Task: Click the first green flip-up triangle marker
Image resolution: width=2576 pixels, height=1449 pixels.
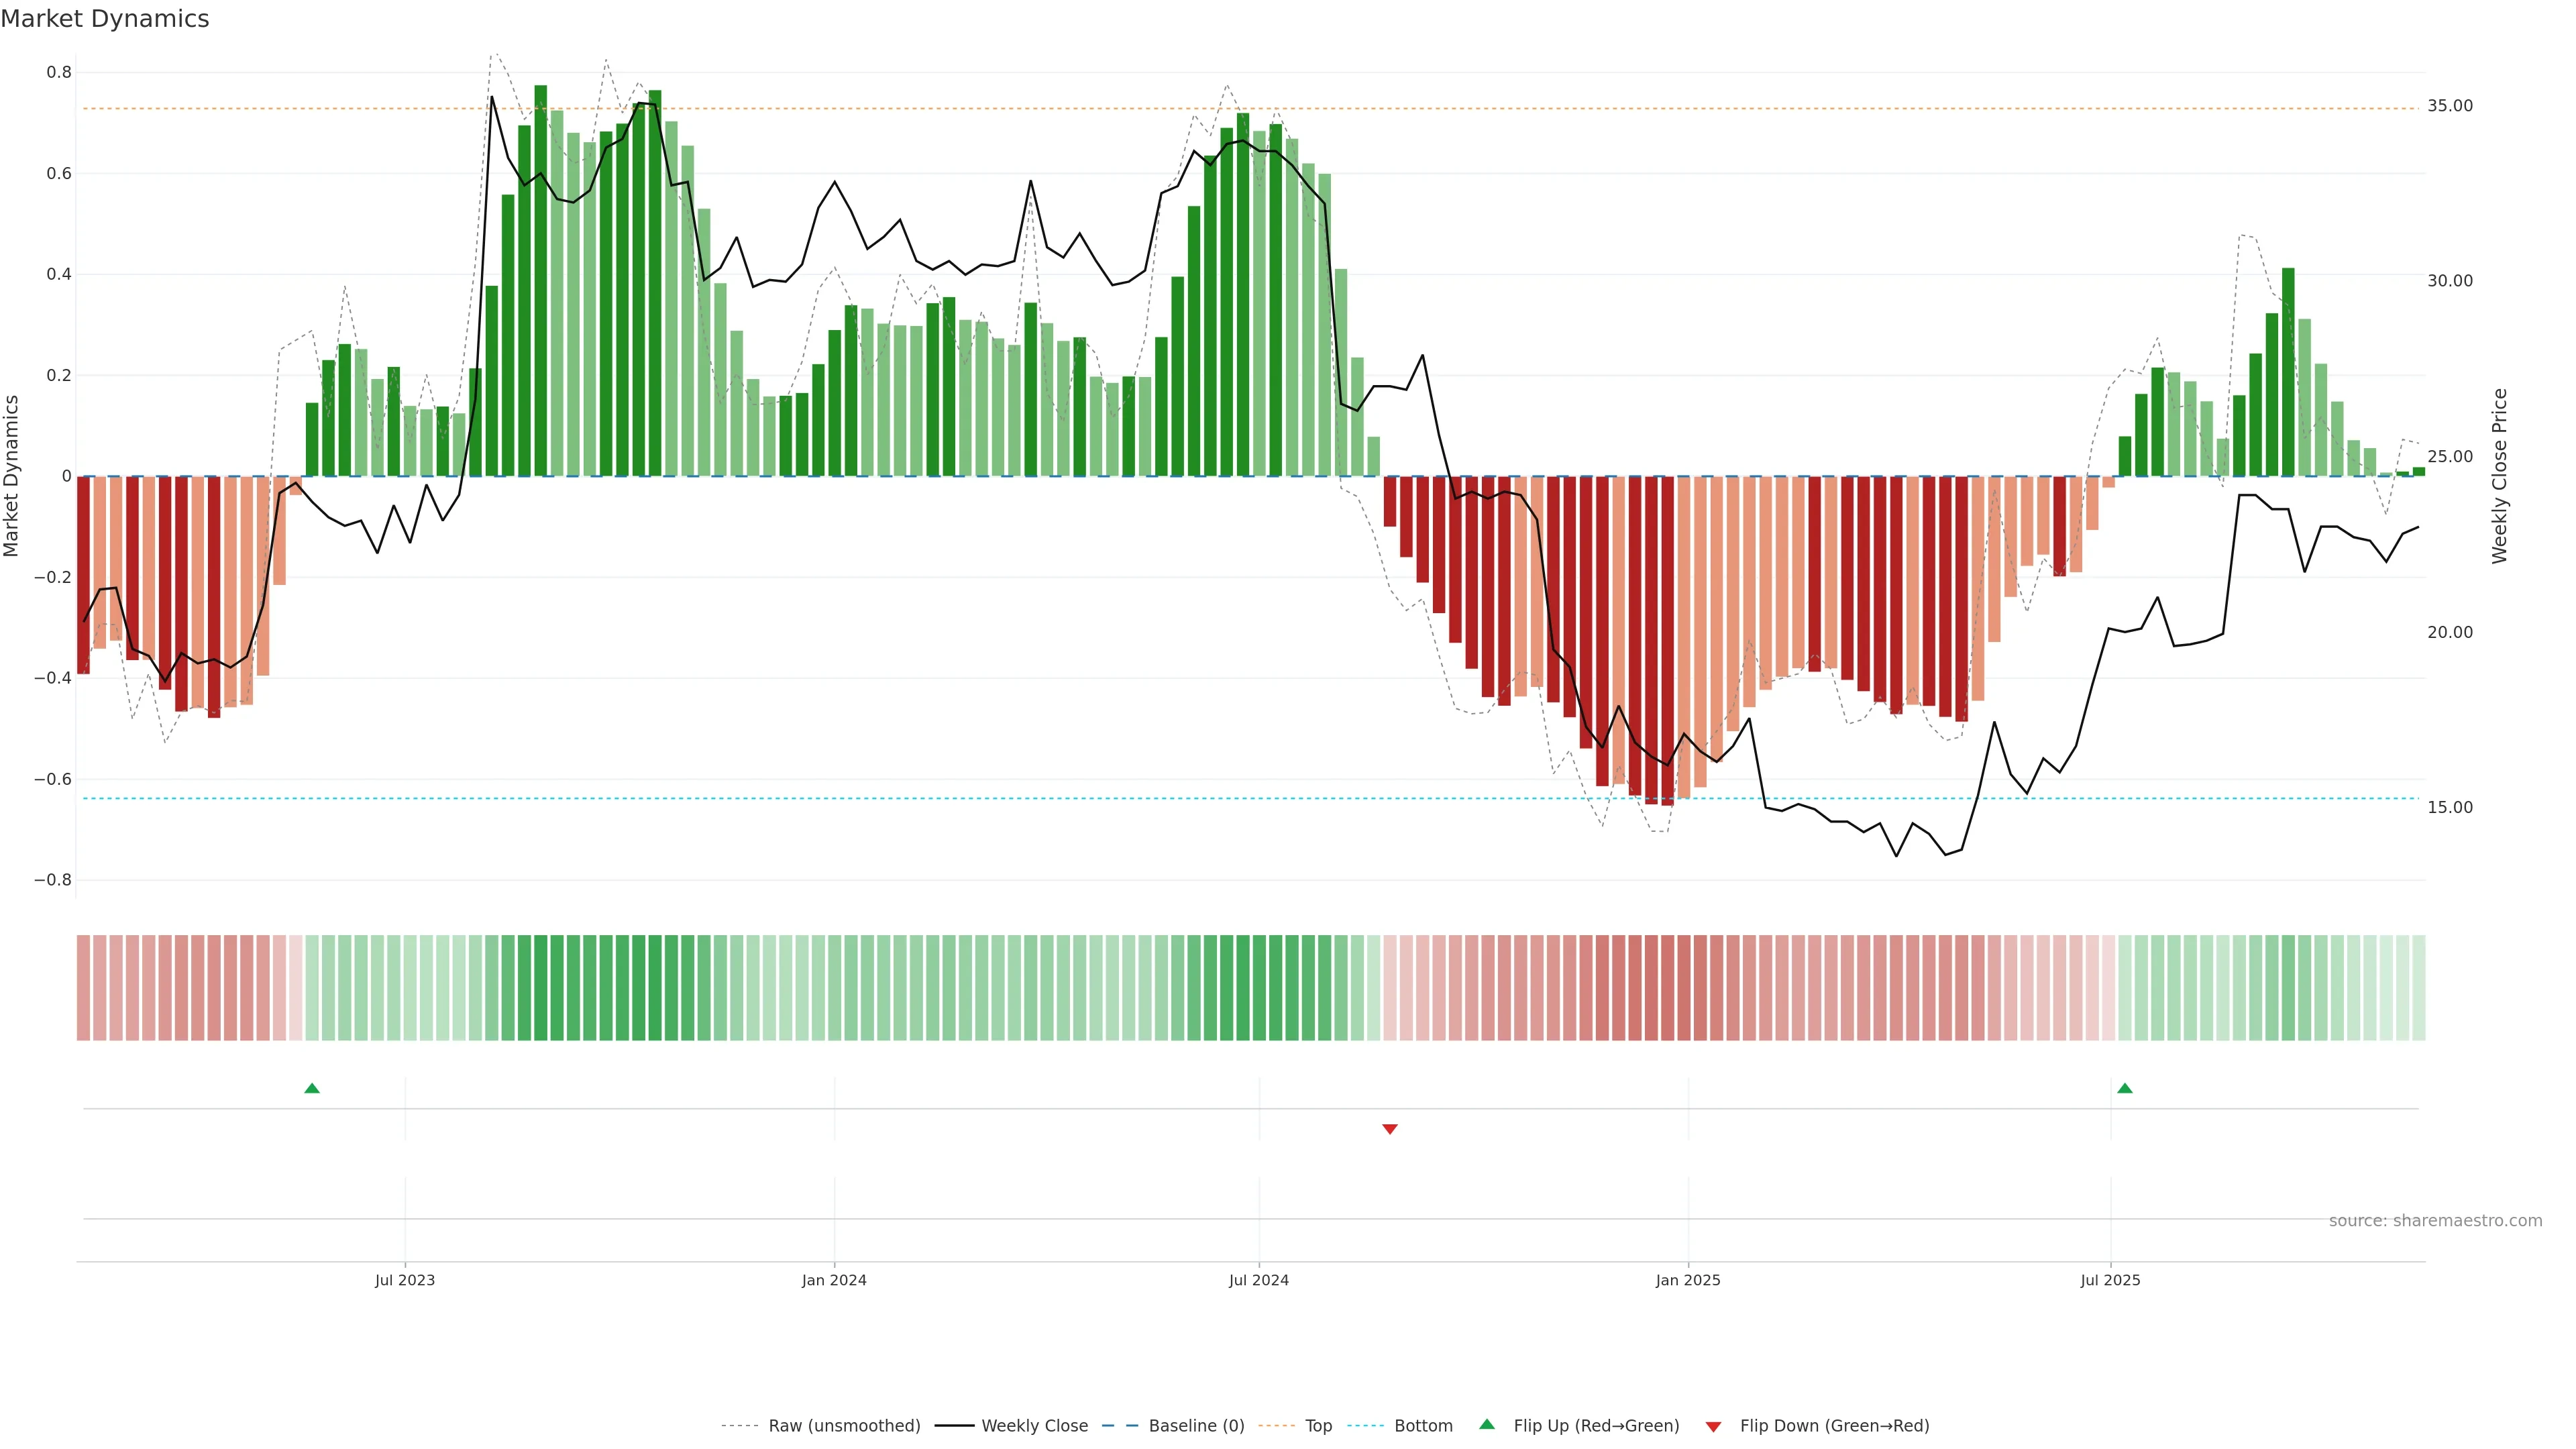Action: click(312, 1088)
